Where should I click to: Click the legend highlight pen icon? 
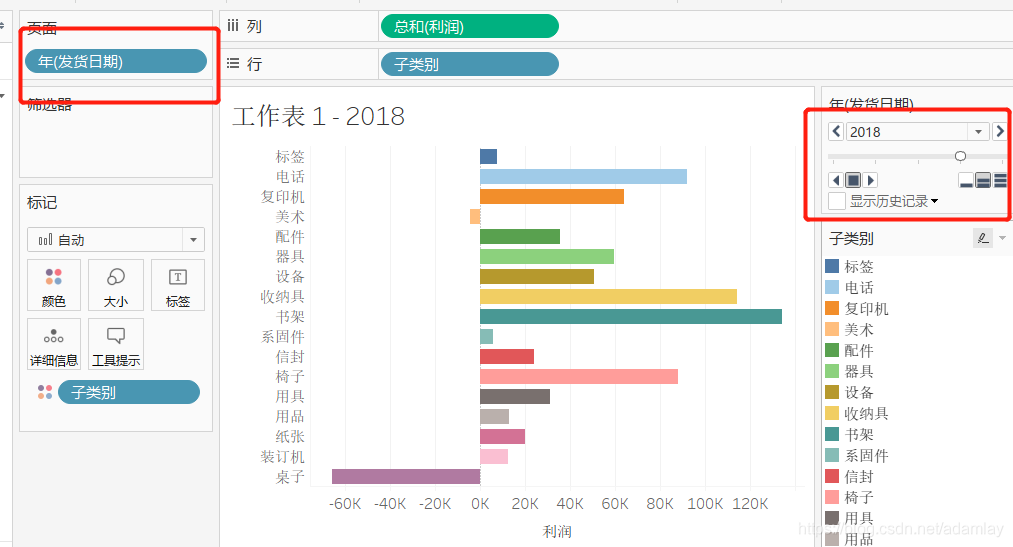click(983, 238)
